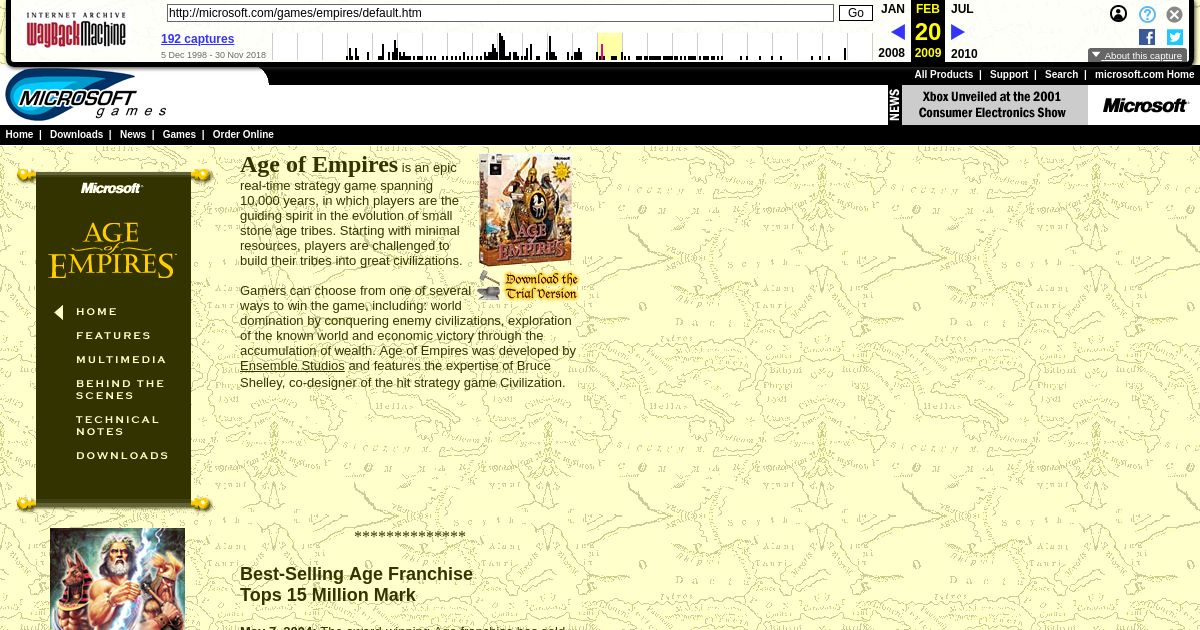Screen dimensions: 1200x630
Task: Click Best-Selling Age Franchise headline
Action: tap(356, 585)
